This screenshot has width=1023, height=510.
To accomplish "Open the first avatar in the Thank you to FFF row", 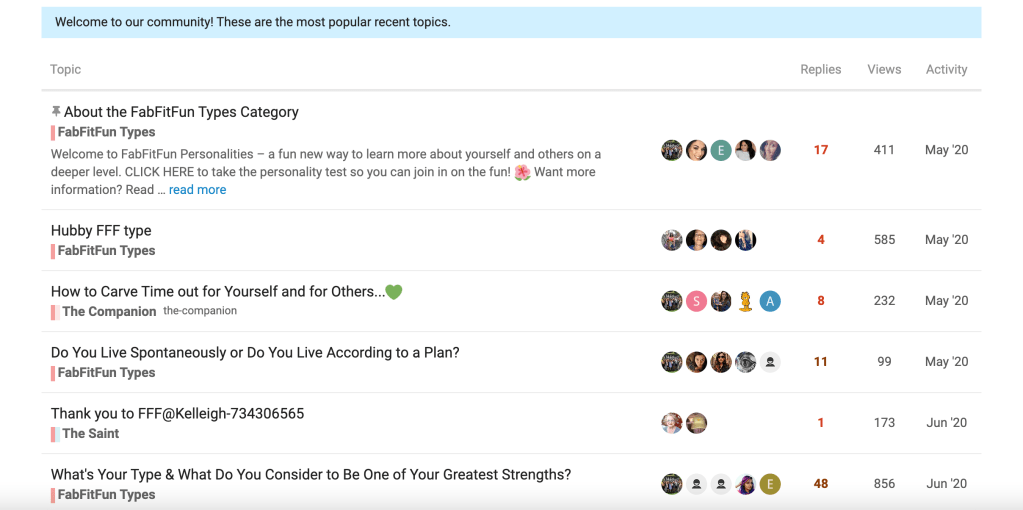I will [672, 423].
